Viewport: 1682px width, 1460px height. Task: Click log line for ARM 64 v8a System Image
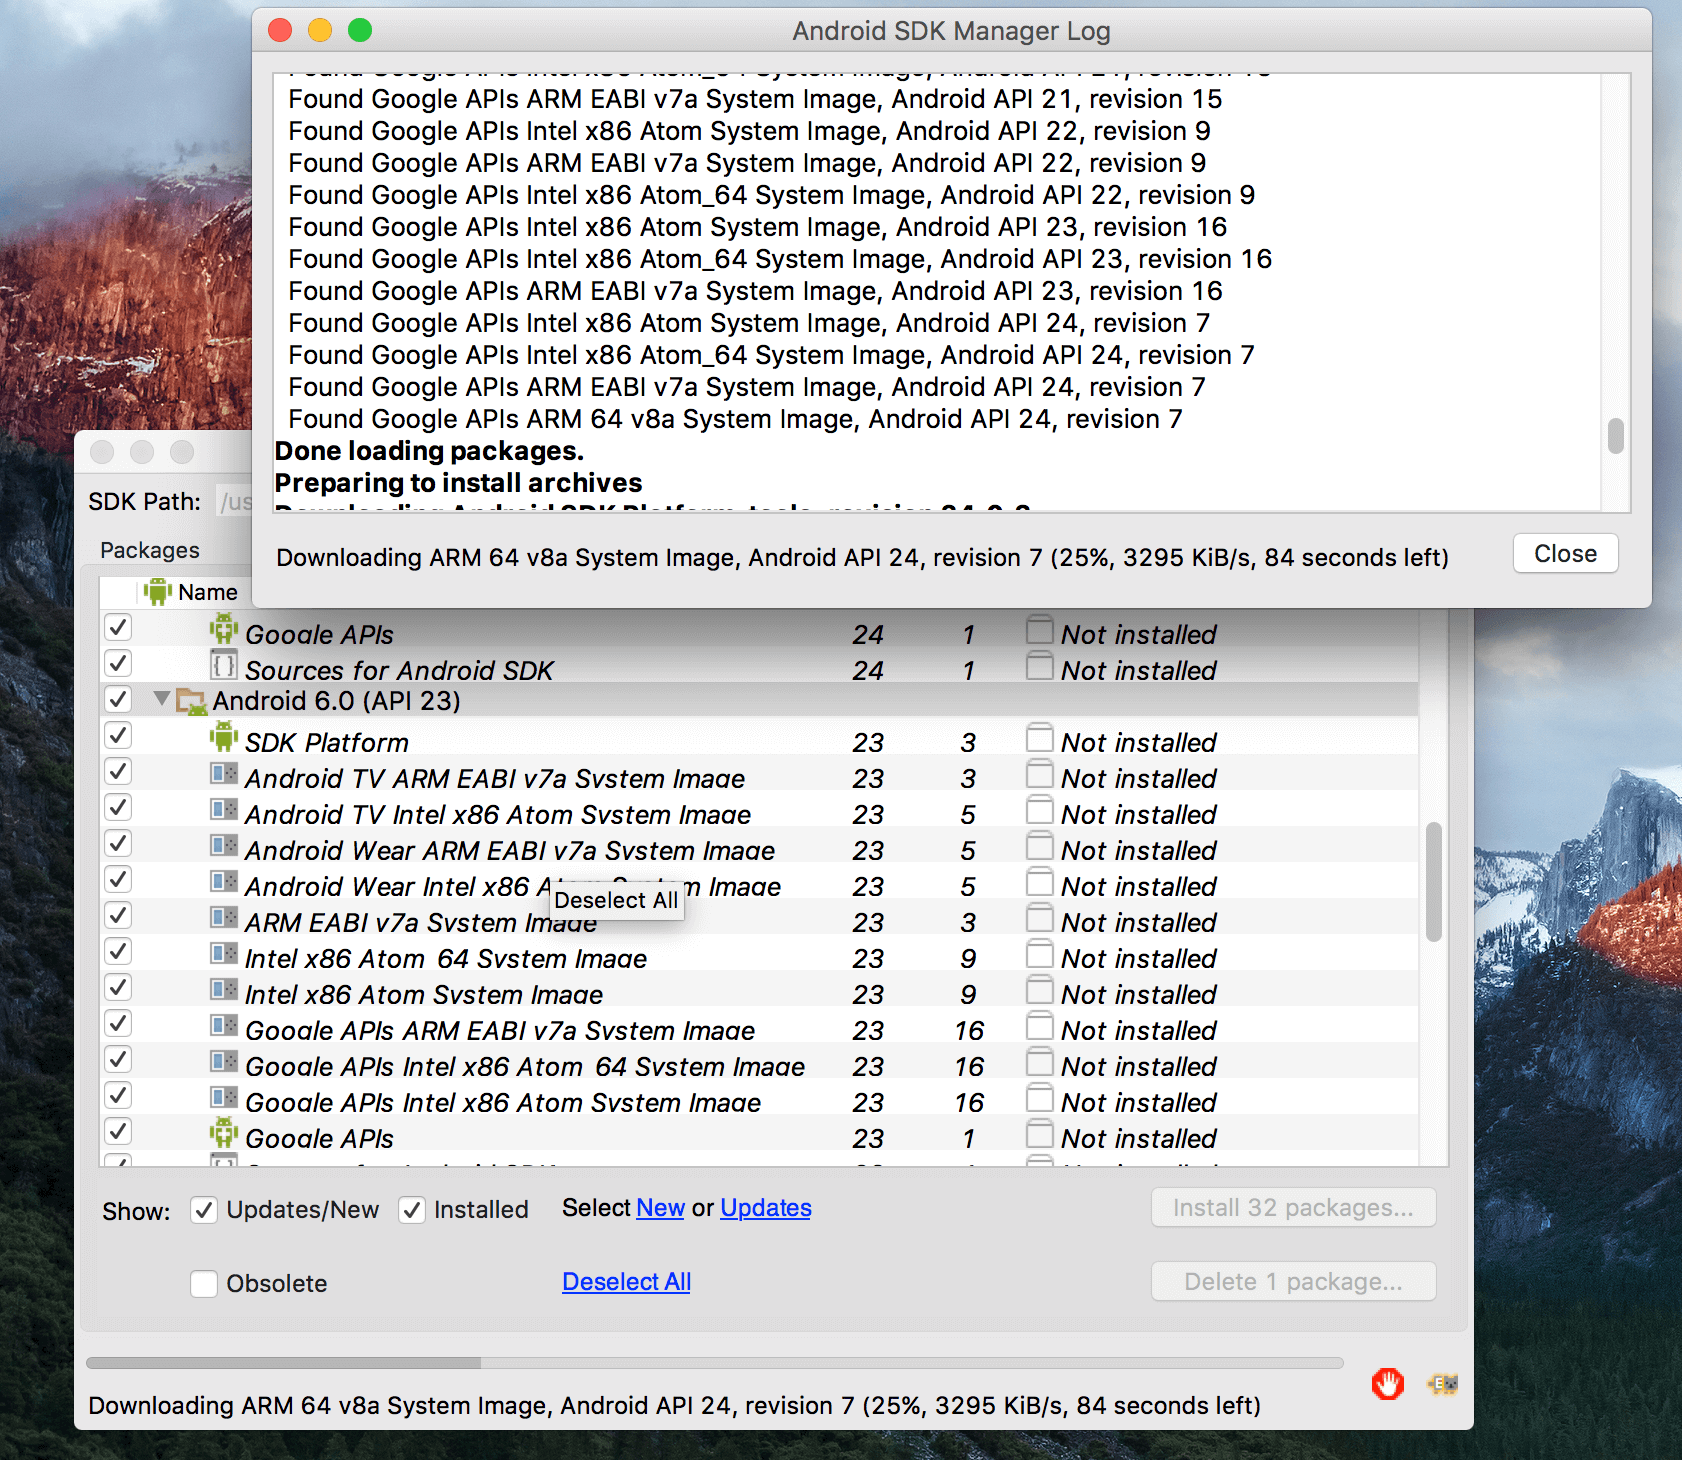pos(735,419)
